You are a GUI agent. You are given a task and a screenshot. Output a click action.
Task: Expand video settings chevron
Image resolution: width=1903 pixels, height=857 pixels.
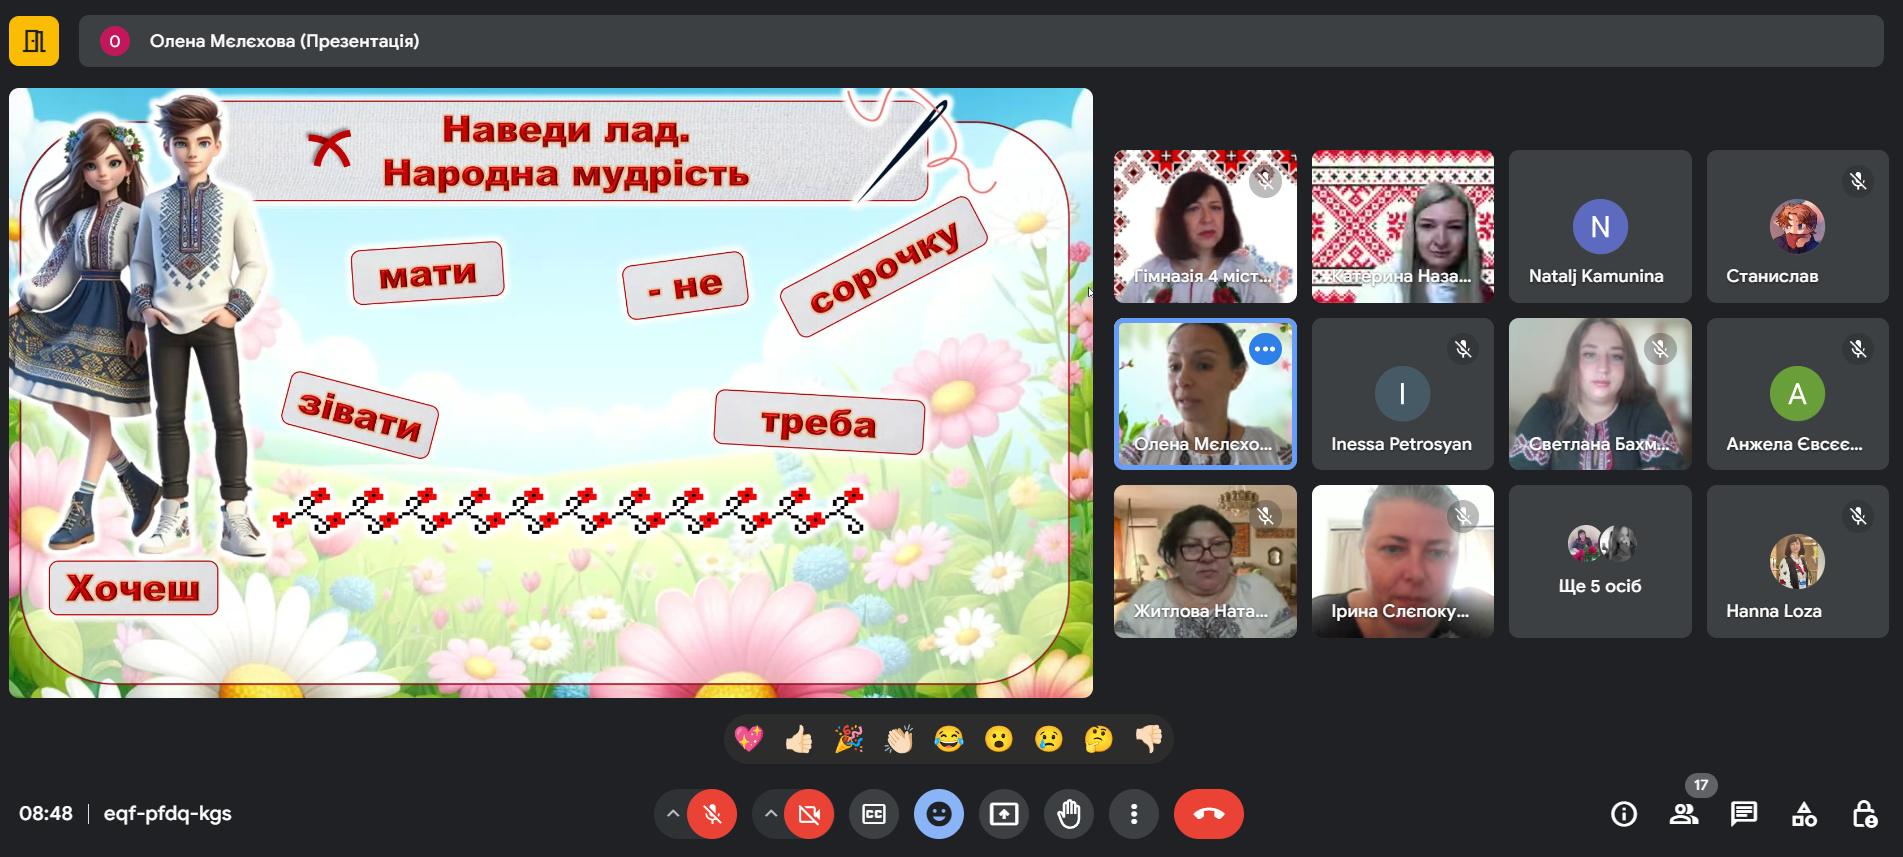pos(770,814)
